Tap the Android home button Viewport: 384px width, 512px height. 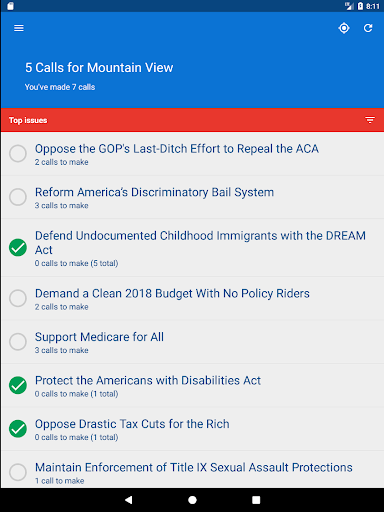click(x=192, y=500)
